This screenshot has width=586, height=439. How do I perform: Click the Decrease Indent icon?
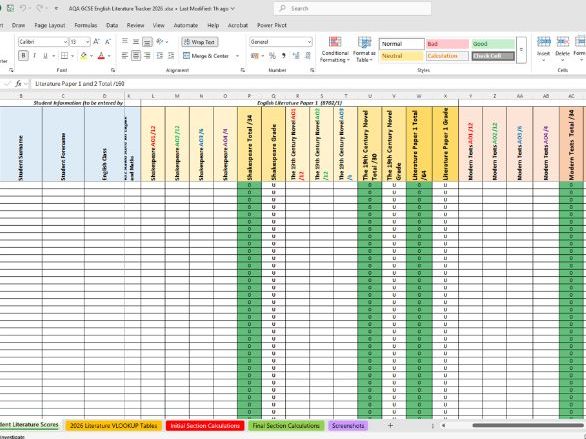point(160,56)
